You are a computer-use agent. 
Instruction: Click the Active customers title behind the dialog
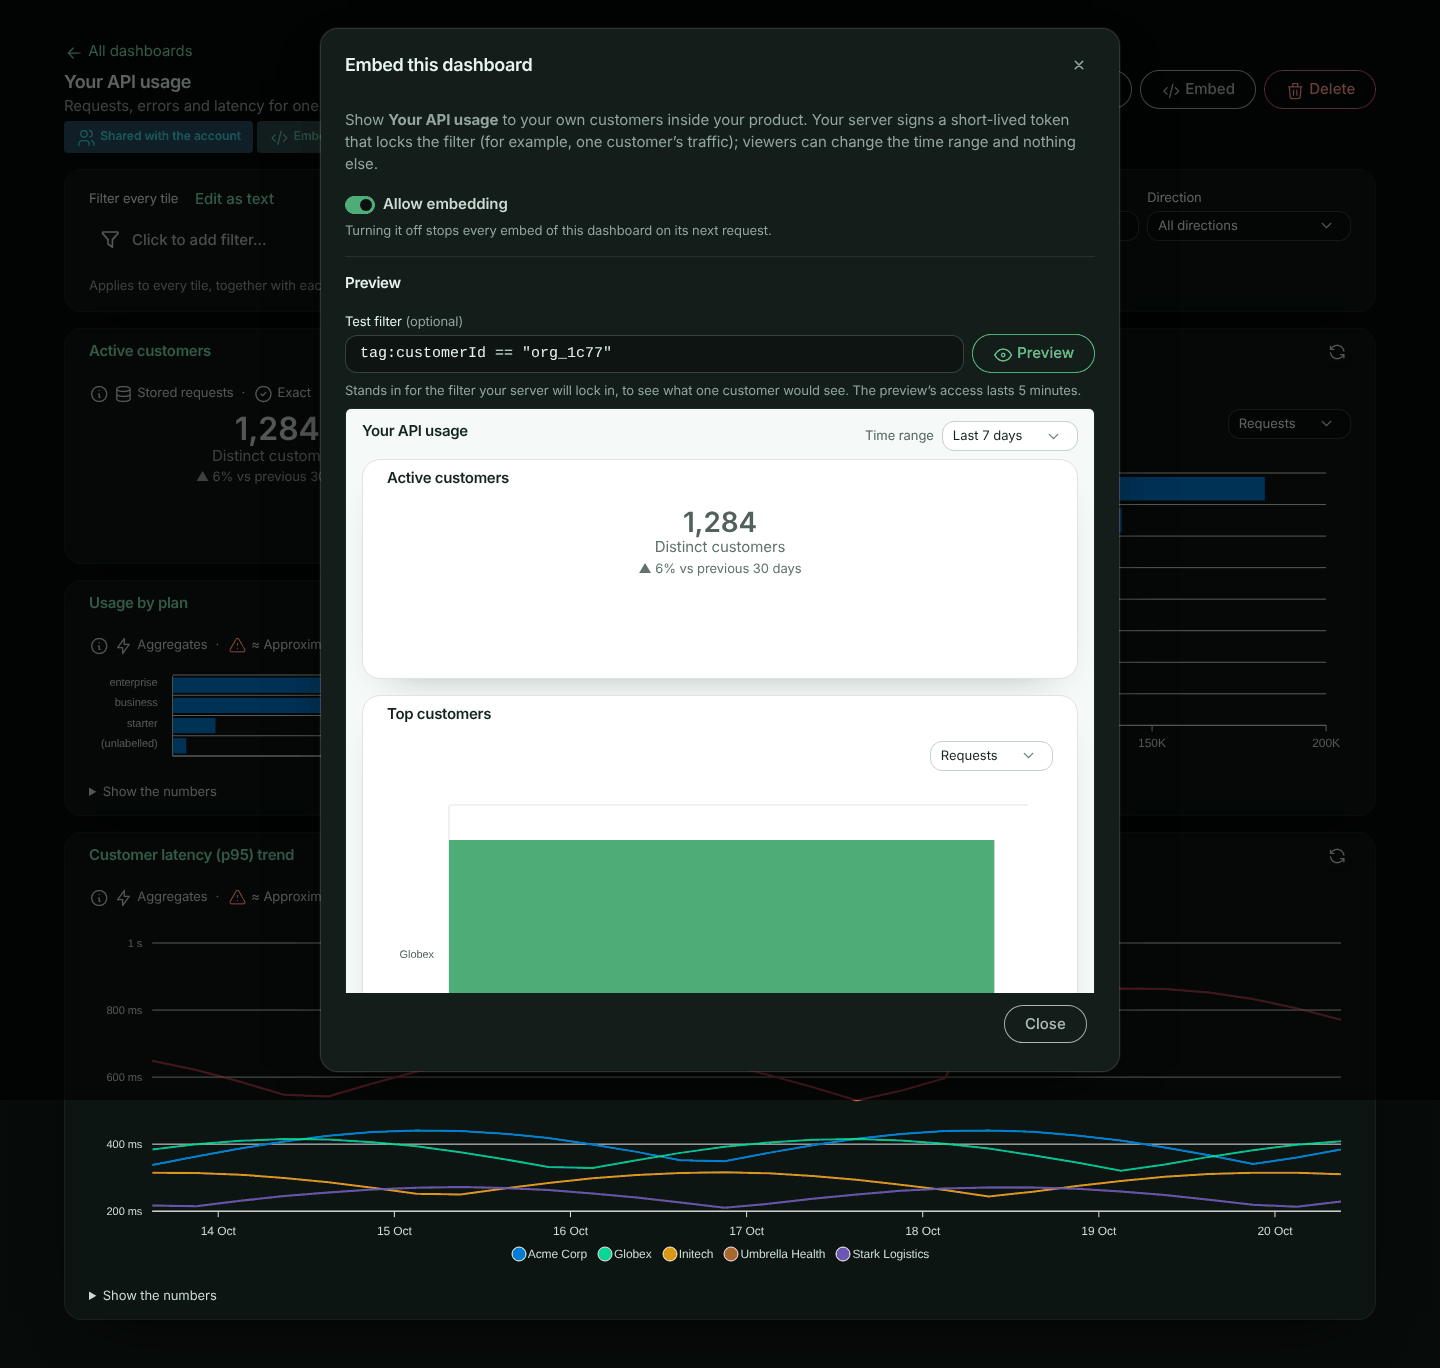(150, 351)
